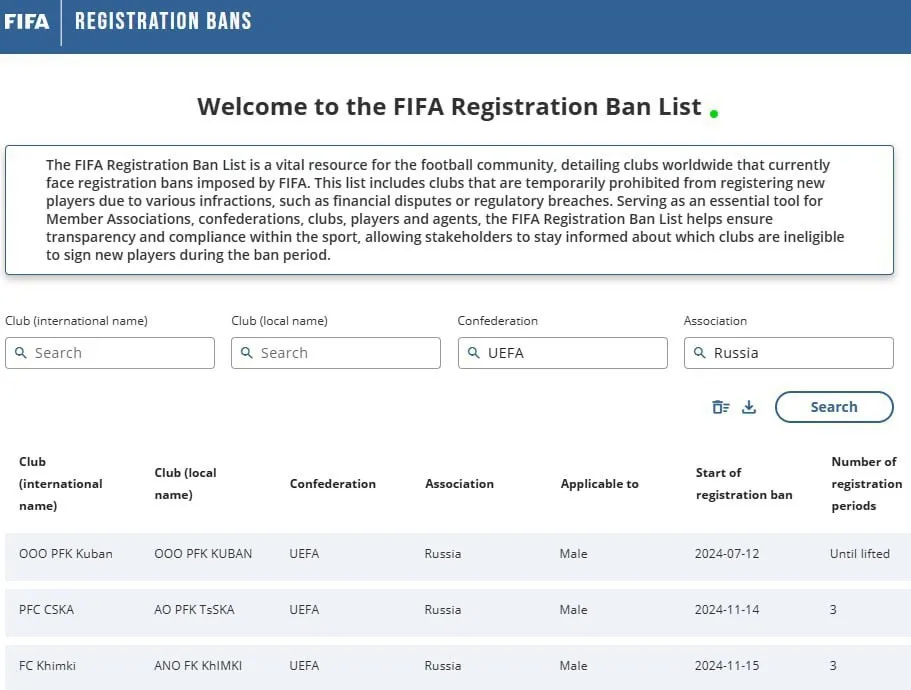Sort by Start of registration ban column
This screenshot has height=690, width=911.
pos(744,484)
